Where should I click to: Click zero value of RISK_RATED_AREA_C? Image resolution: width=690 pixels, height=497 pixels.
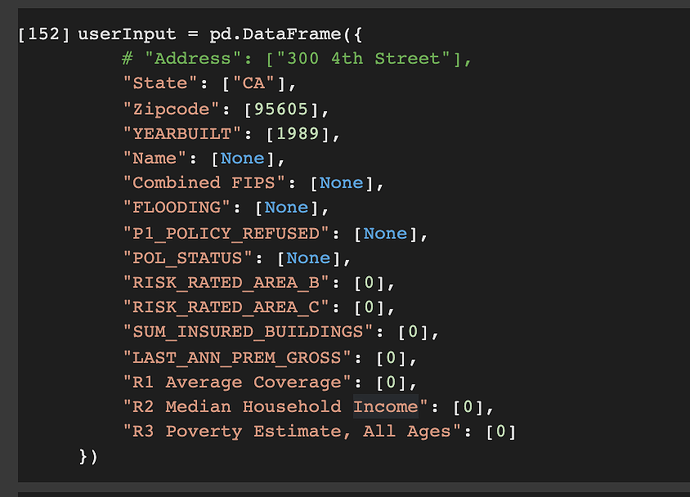click(369, 307)
